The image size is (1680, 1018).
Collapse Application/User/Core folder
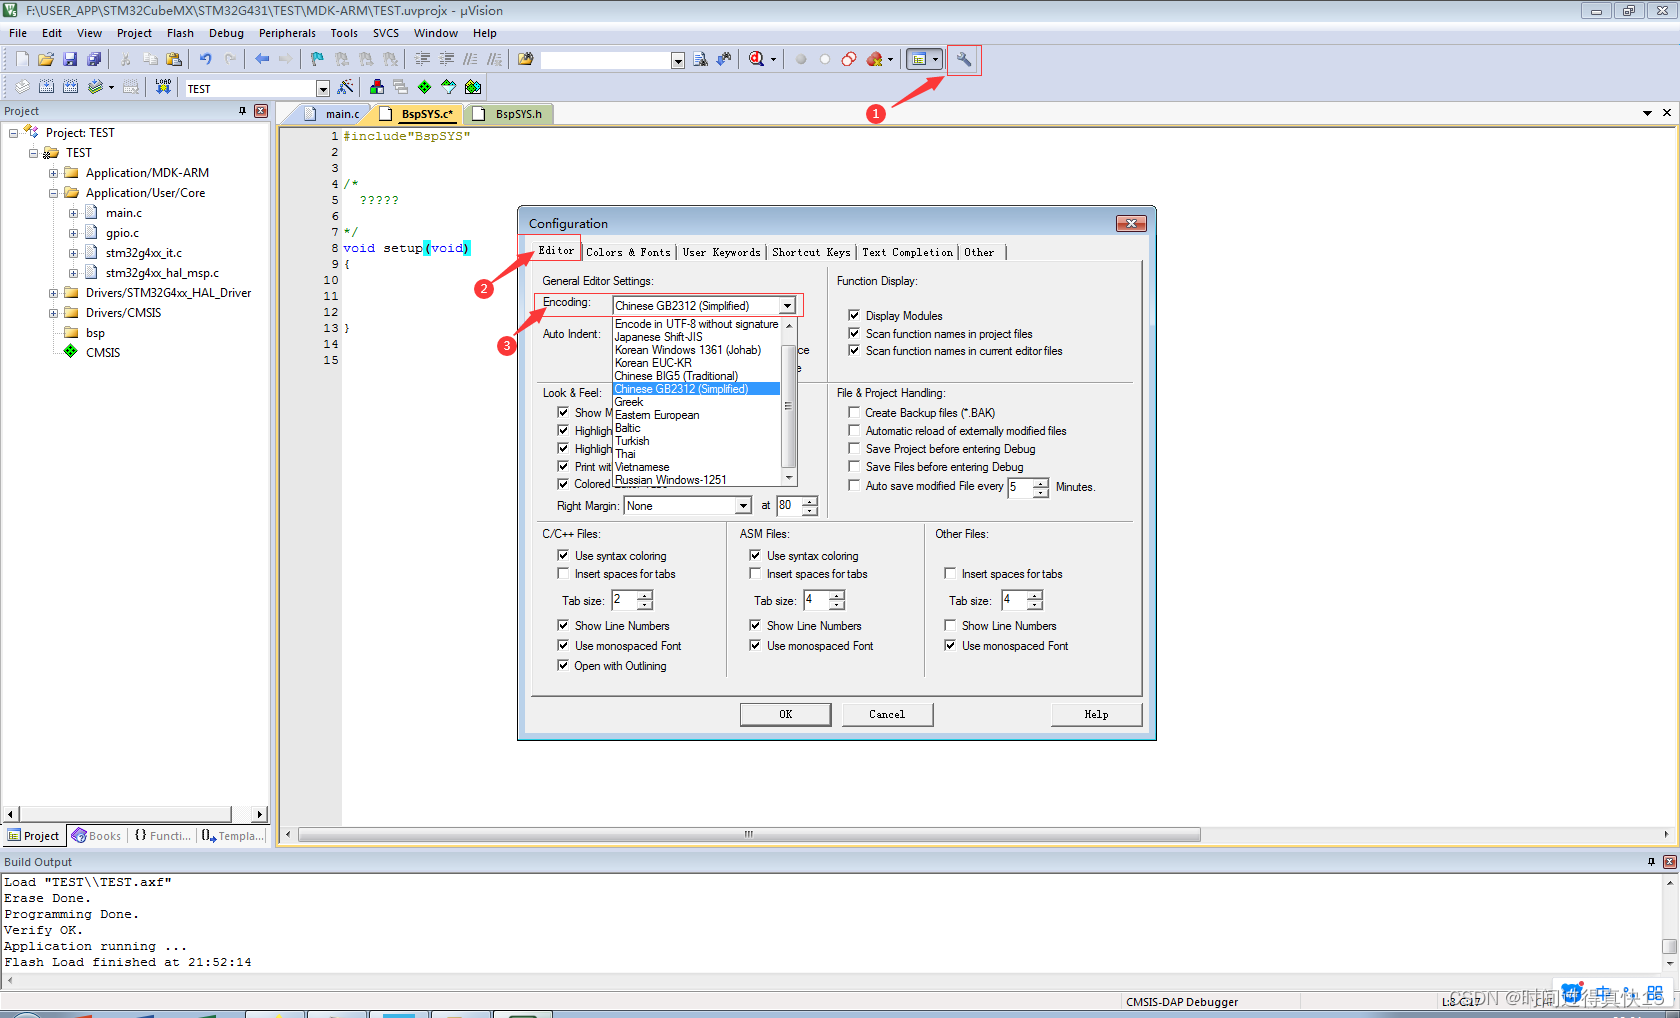[53, 193]
